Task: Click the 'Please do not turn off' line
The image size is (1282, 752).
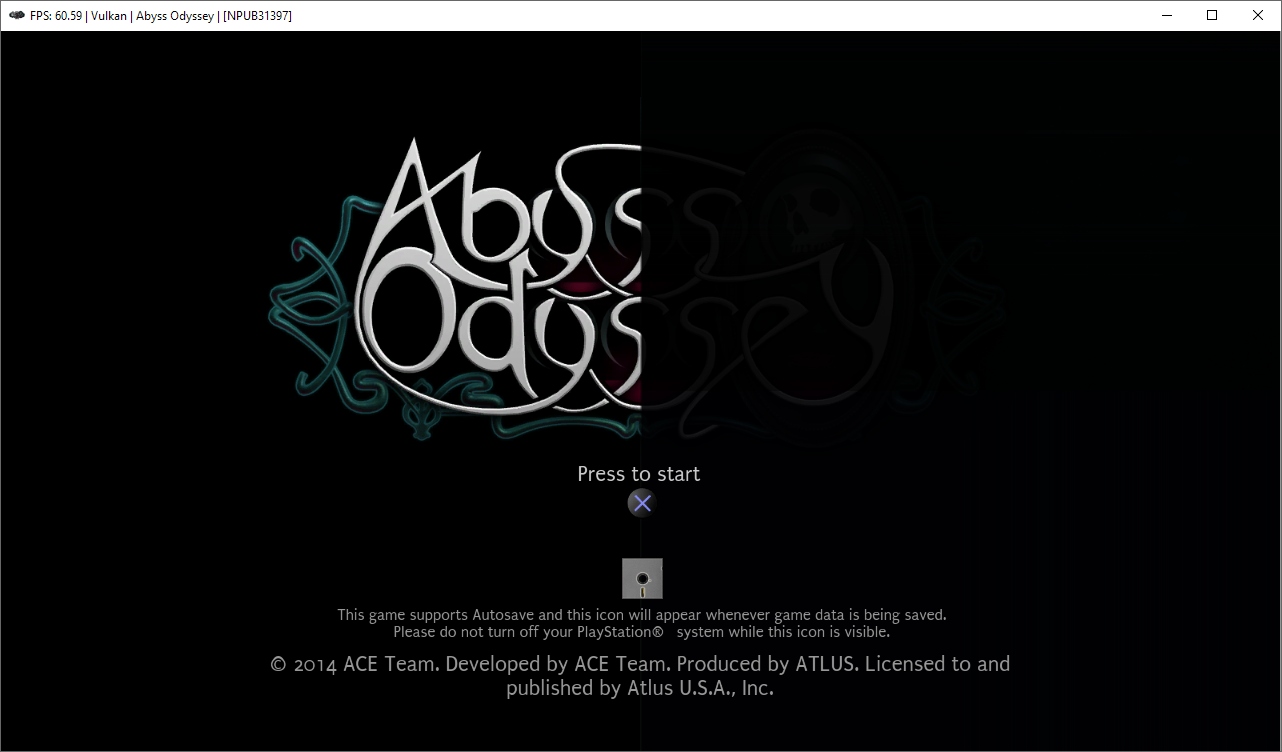Action: pos(641,632)
